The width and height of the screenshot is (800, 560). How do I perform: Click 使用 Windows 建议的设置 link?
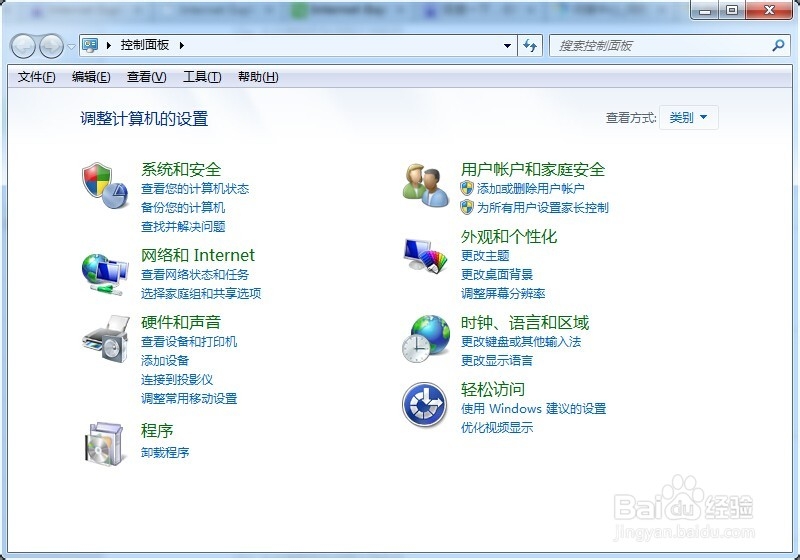[x=533, y=409]
